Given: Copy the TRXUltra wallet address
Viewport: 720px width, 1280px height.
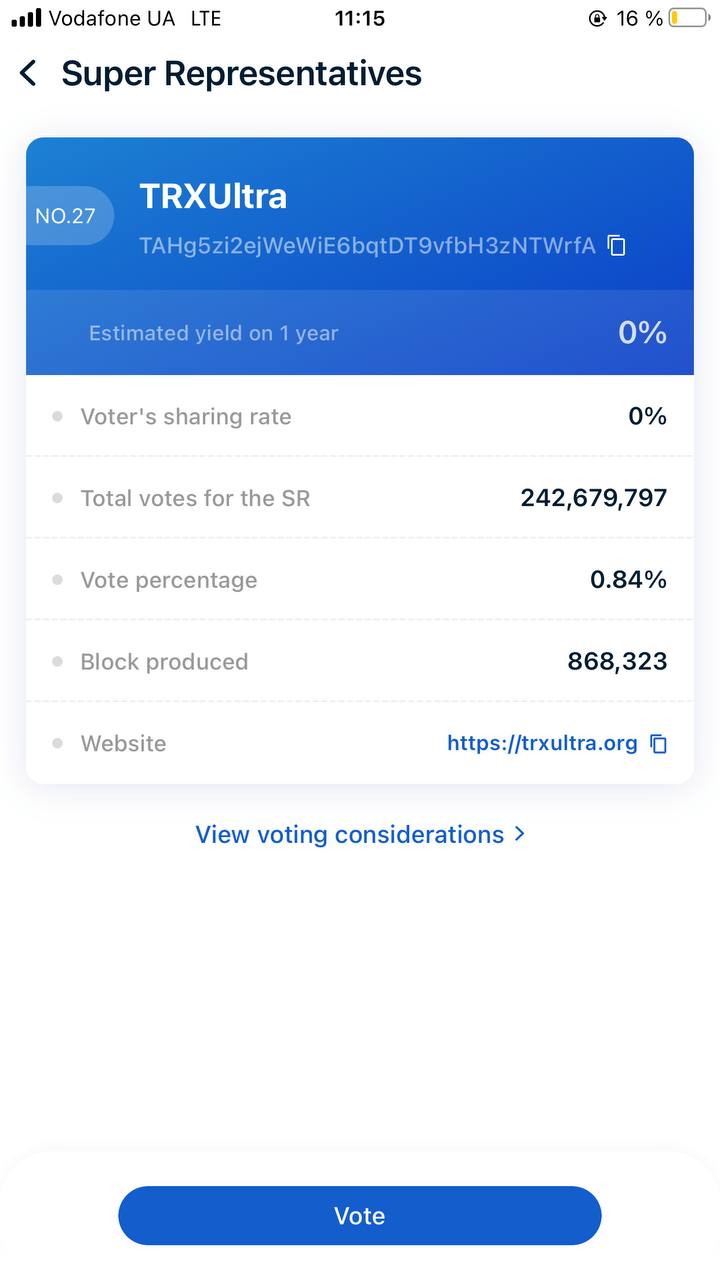Looking at the screenshot, I should pyautogui.click(x=617, y=245).
